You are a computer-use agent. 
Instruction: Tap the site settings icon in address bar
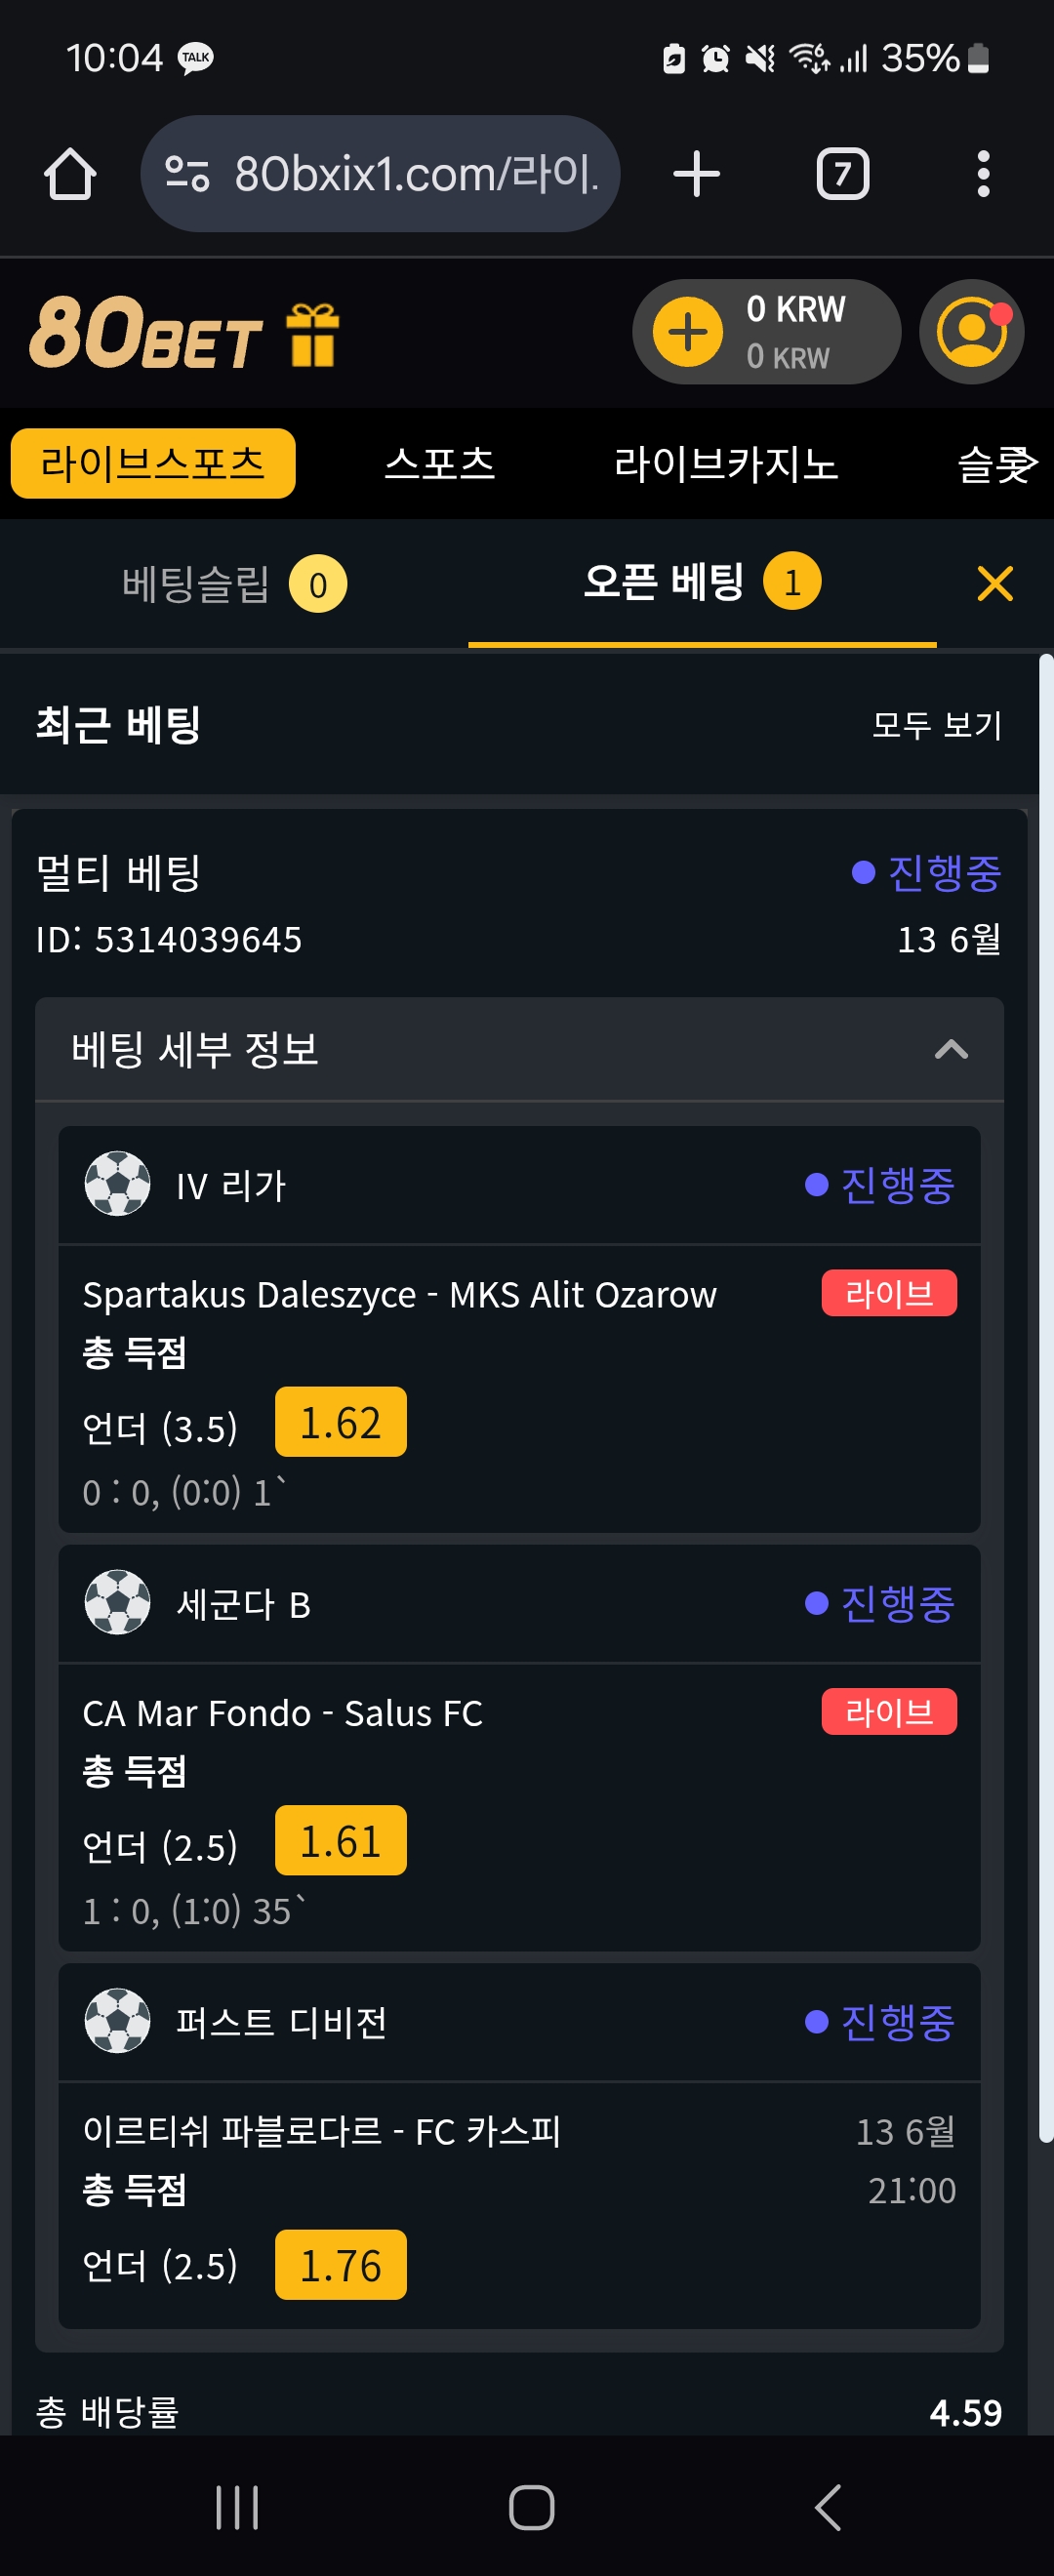(187, 174)
